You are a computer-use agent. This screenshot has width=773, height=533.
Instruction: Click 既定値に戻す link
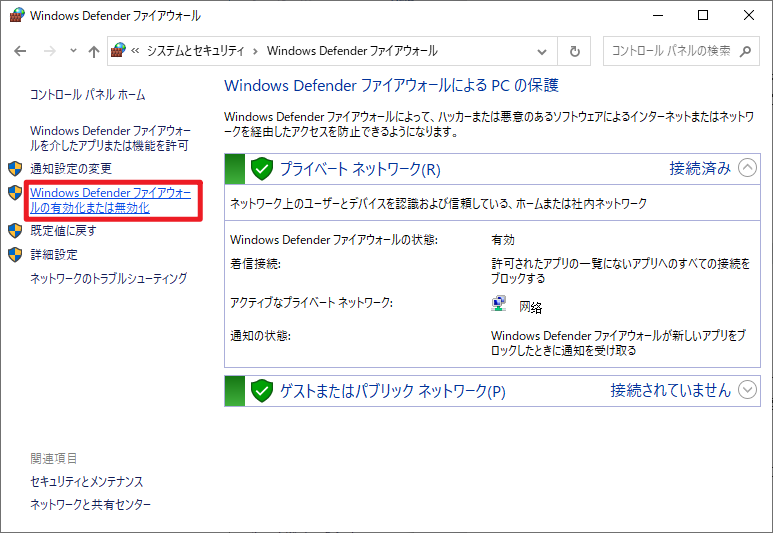tap(63, 230)
